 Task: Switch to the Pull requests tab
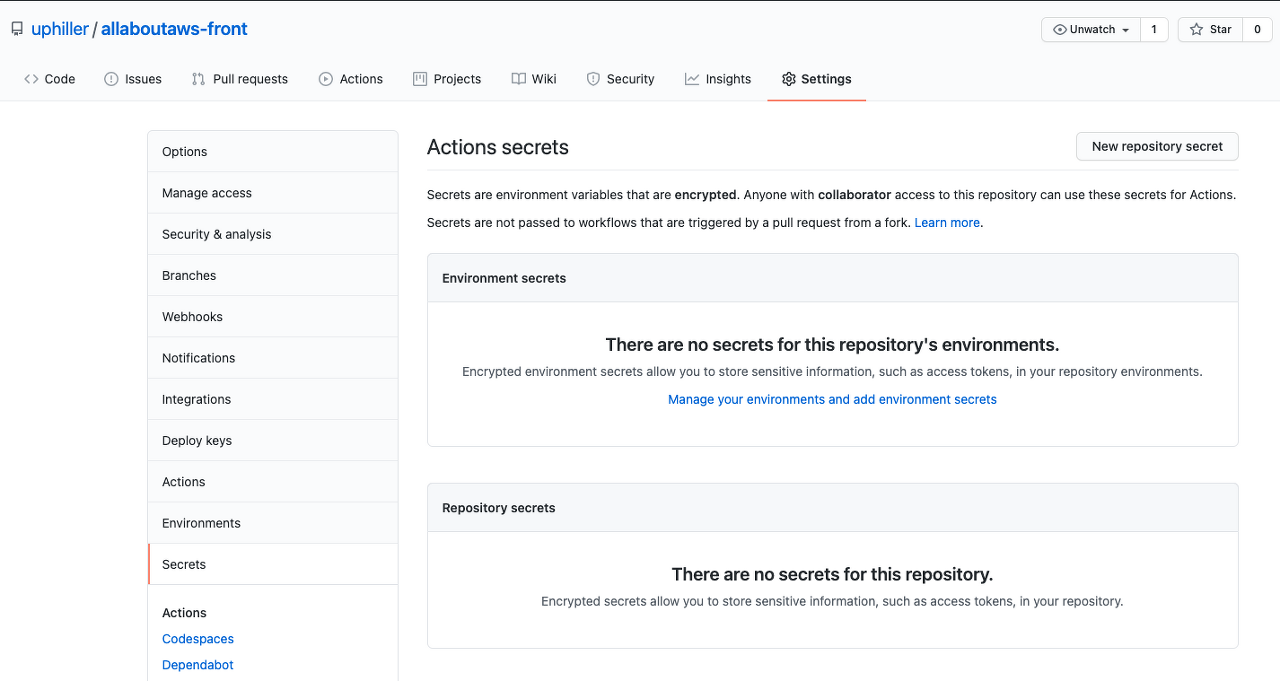(x=240, y=79)
